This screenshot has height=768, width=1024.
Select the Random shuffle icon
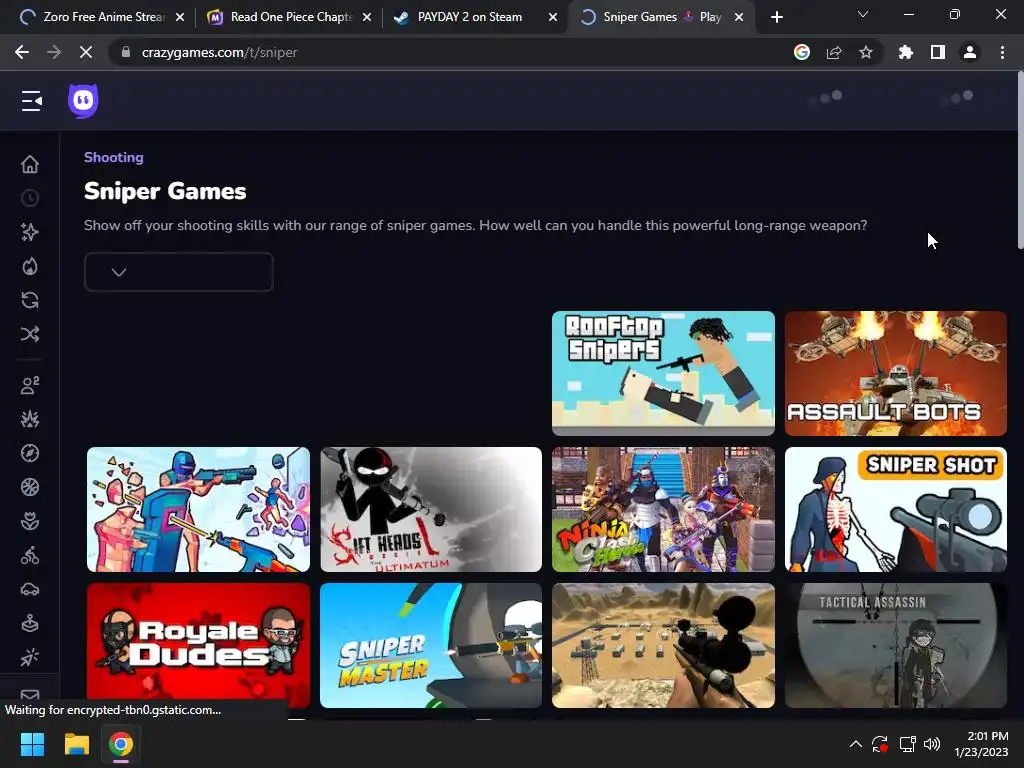click(29, 334)
